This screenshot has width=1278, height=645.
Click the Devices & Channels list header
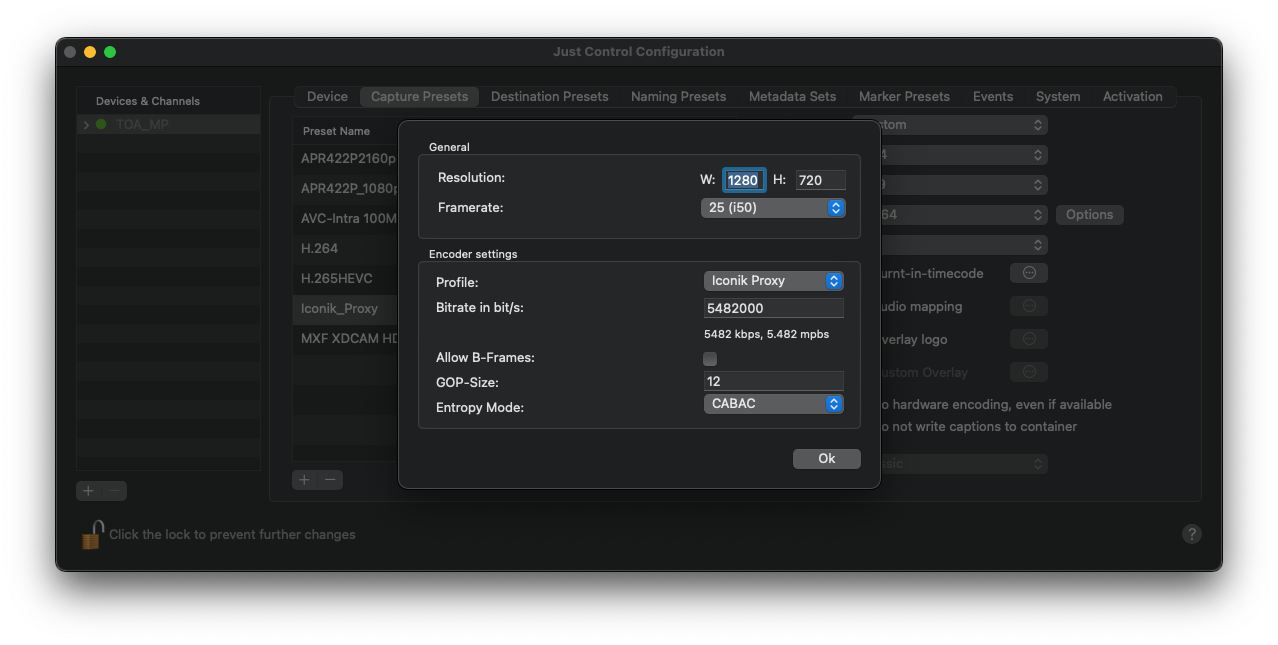[x=168, y=101]
